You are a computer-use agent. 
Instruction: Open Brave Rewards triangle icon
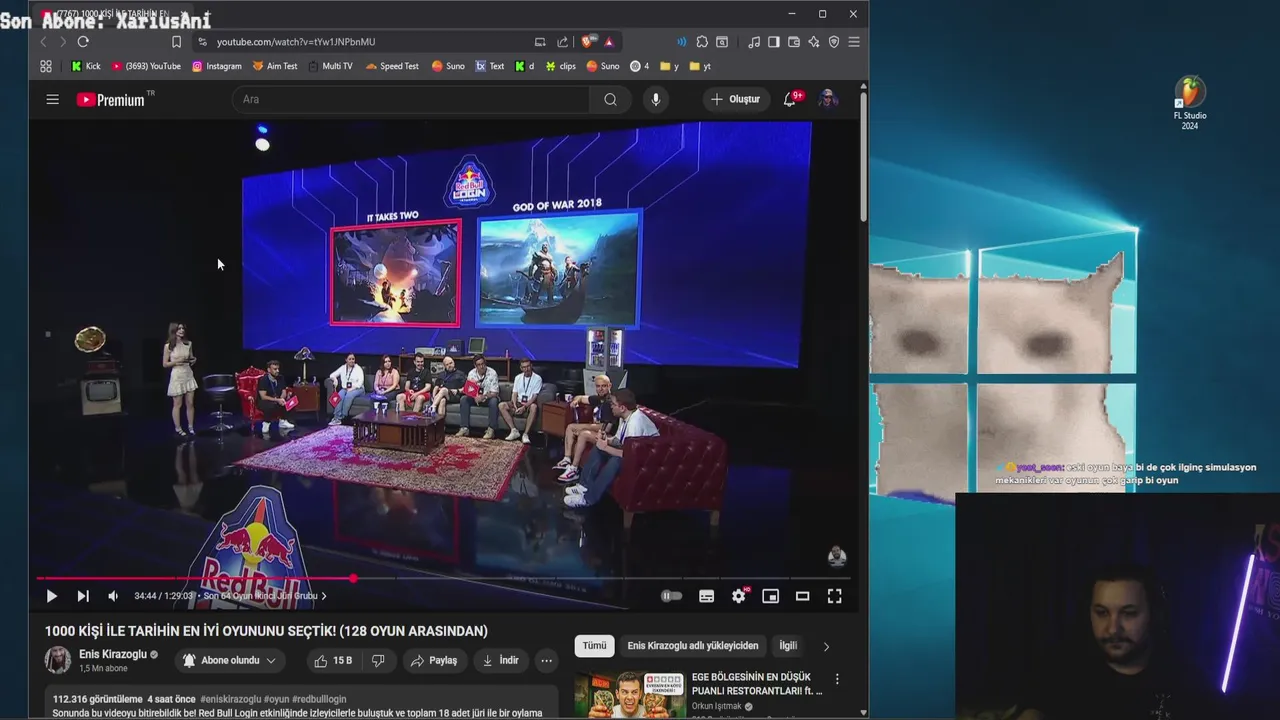tap(608, 42)
